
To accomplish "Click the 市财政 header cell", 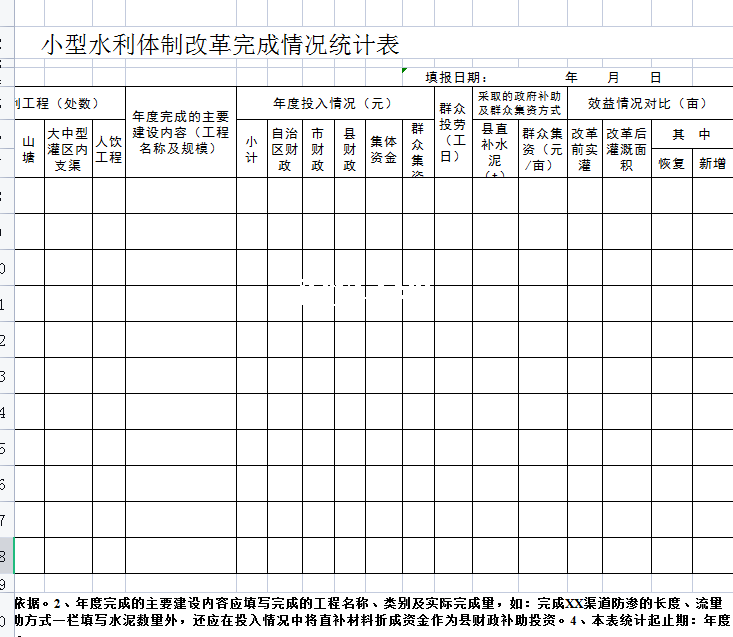I will click(318, 150).
